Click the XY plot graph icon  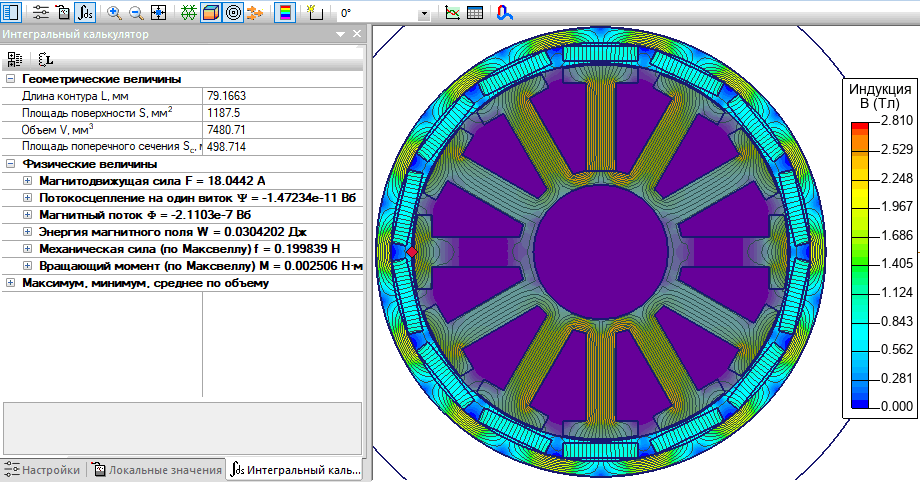453,13
